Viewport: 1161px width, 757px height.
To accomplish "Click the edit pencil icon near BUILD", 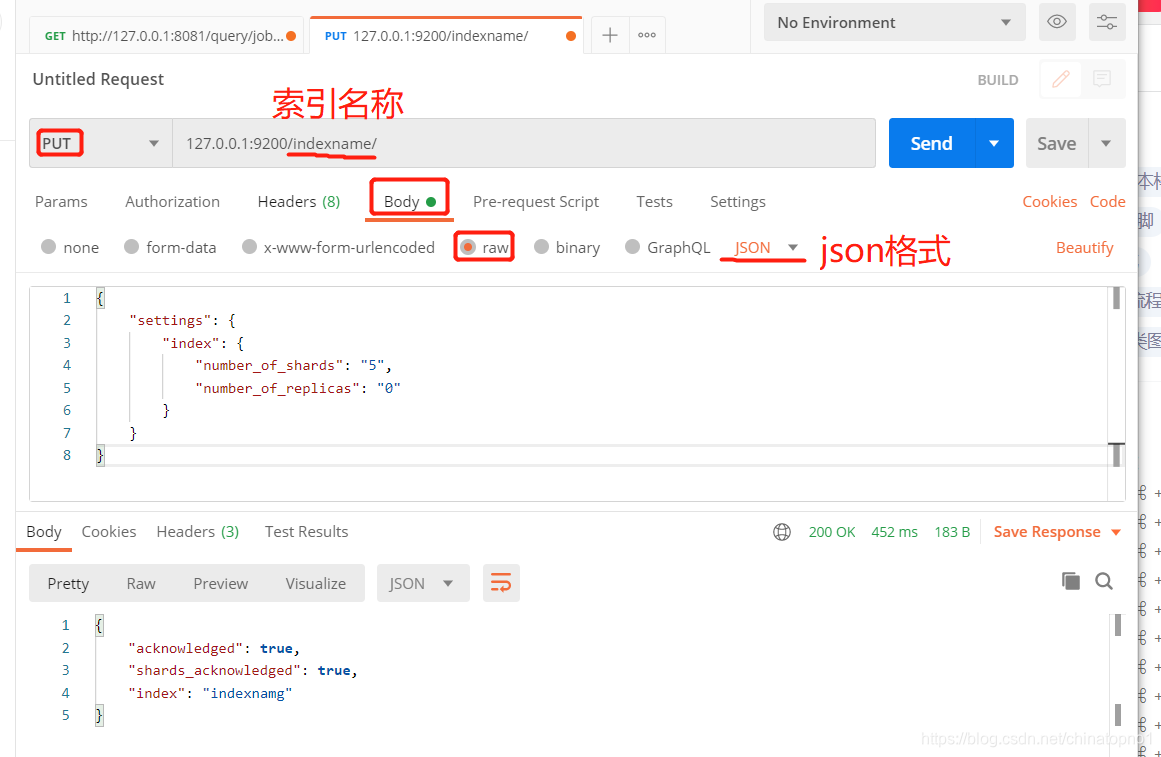I will (1060, 79).
